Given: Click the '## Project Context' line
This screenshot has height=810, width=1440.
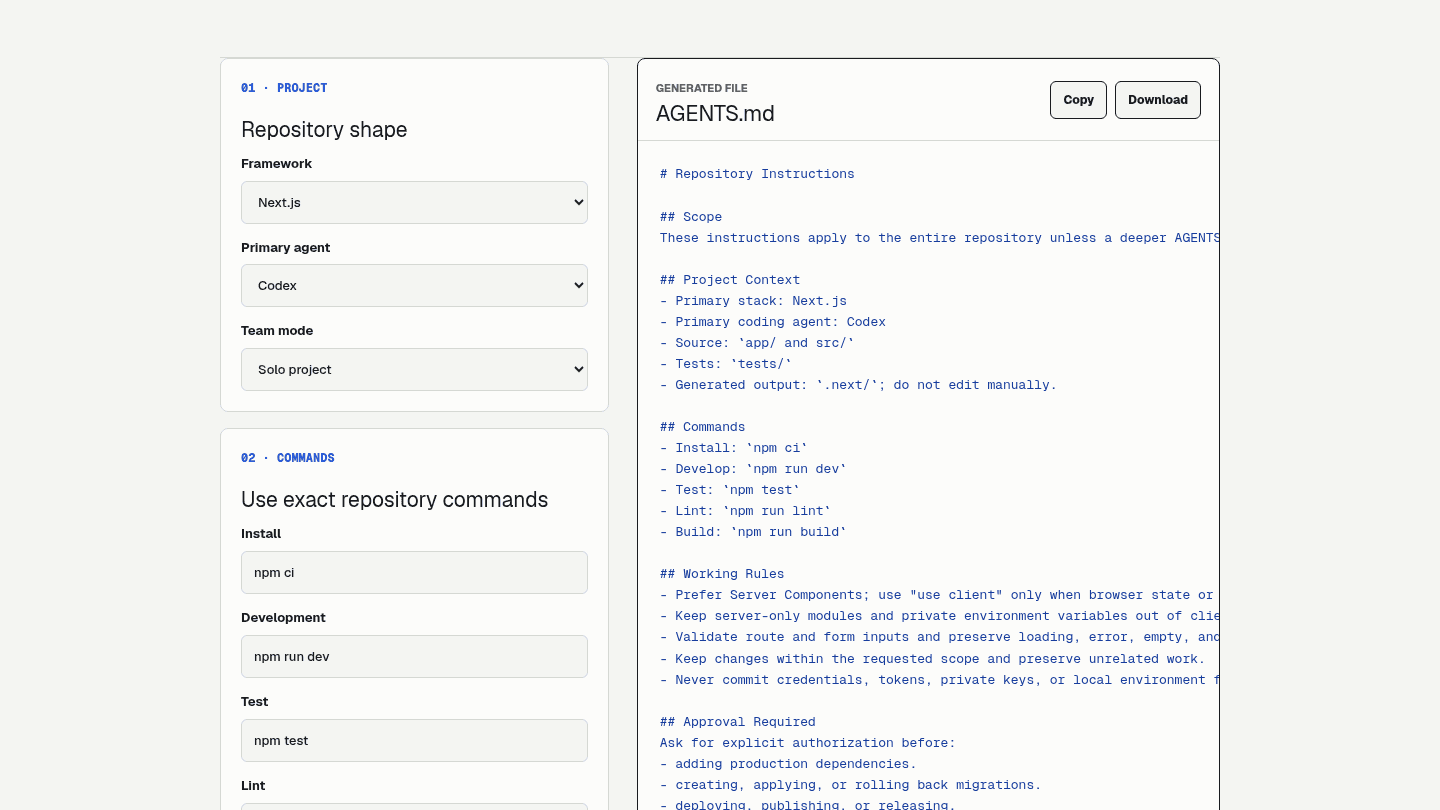Looking at the screenshot, I should 730,280.
